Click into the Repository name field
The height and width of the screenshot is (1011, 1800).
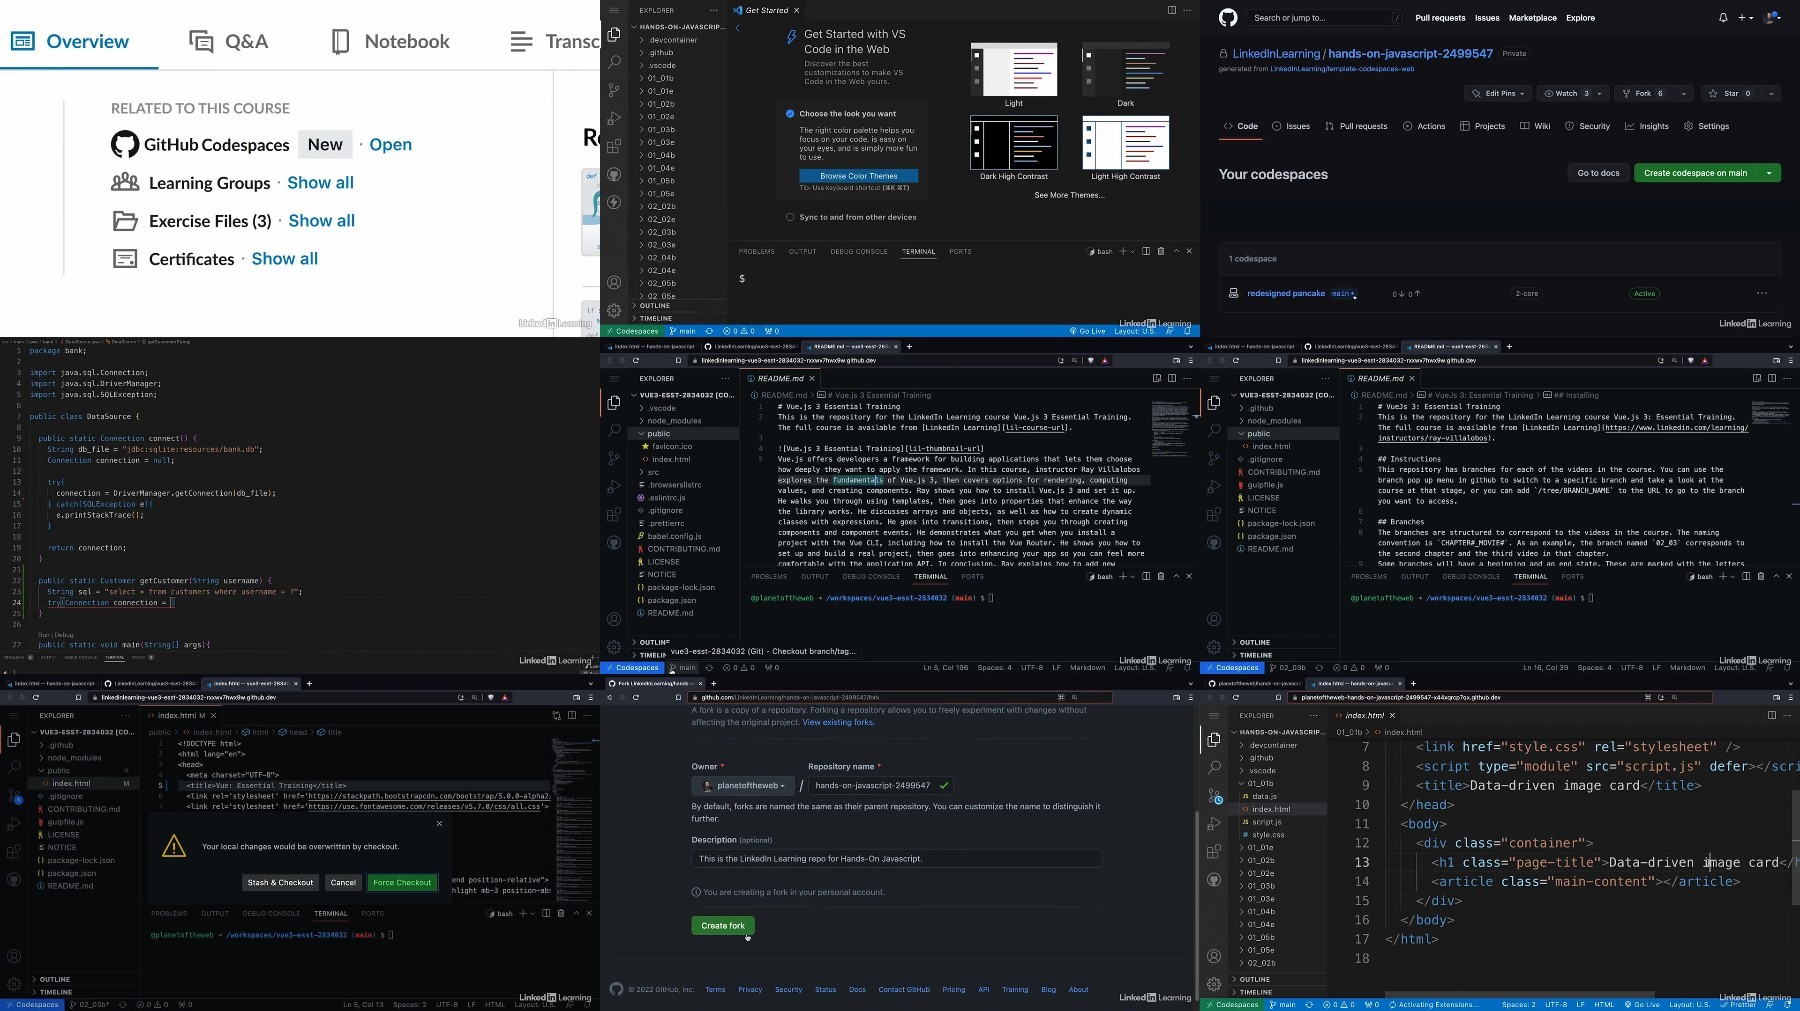(x=881, y=786)
